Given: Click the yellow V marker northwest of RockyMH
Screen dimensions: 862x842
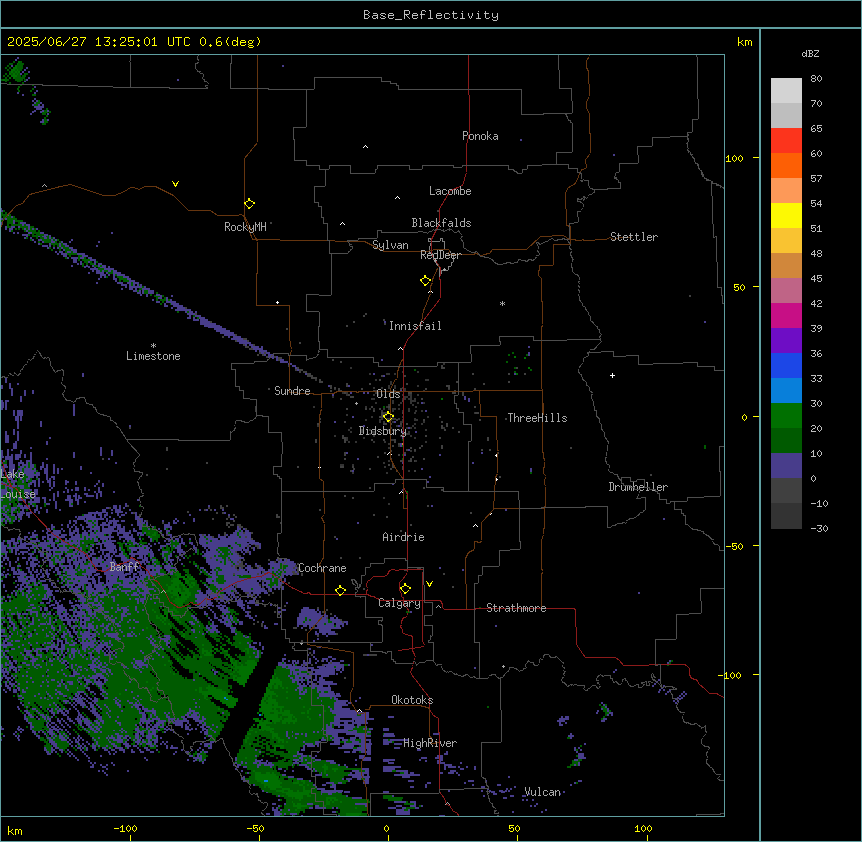Looking at the screenshot, I should pyautogui.click(x=175, y=184).
